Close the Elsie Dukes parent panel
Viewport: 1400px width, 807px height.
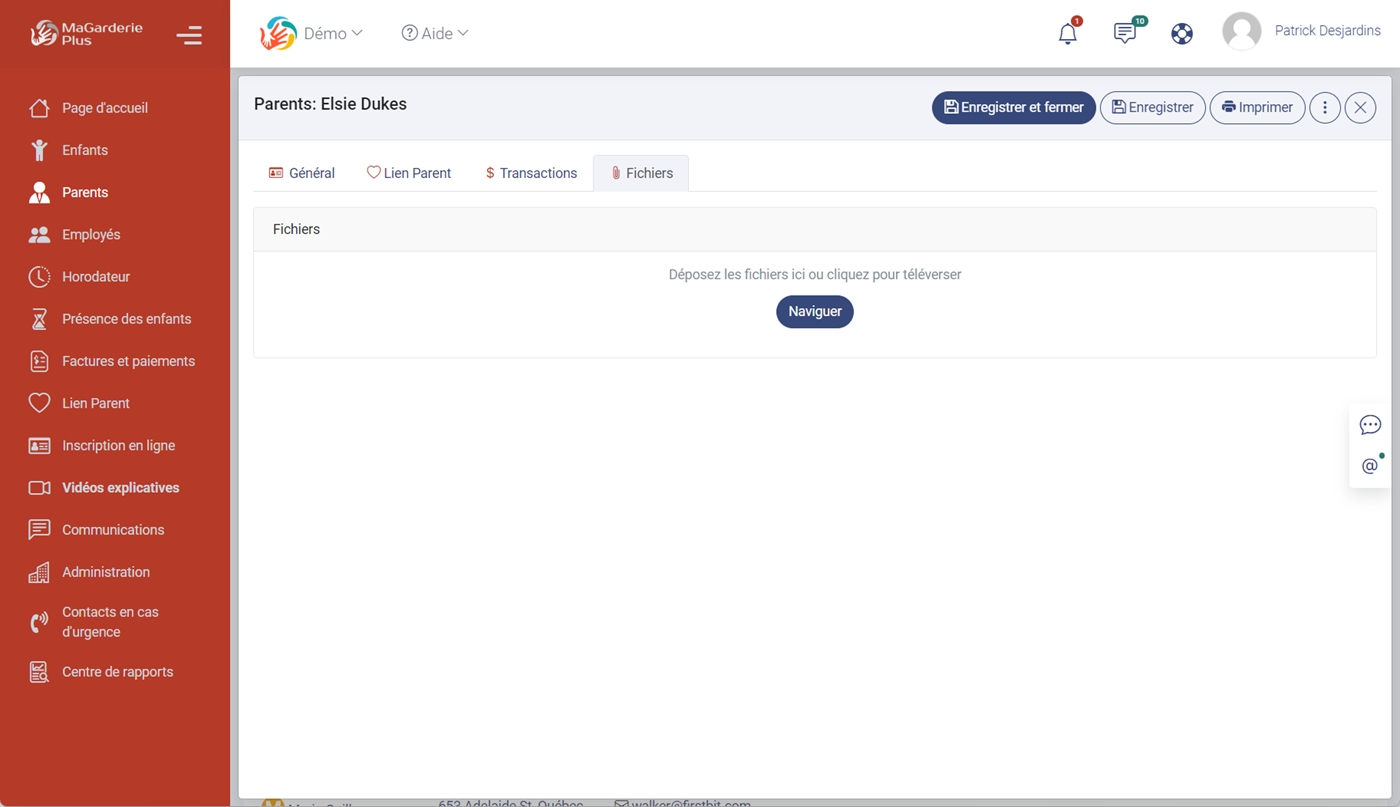click(1360, 108)
